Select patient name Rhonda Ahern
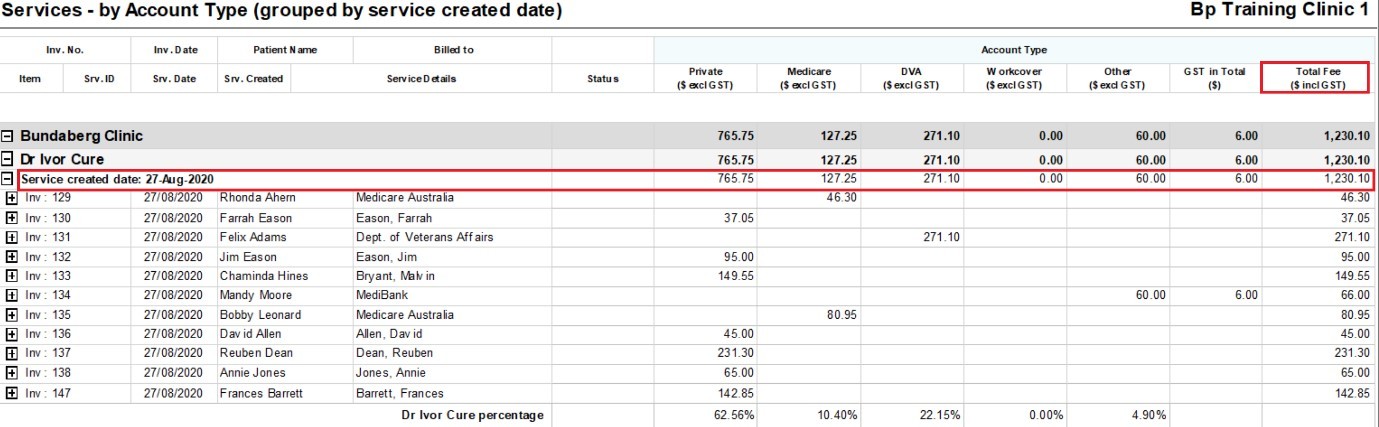The image size is (1379, 427). pos(257,198)
